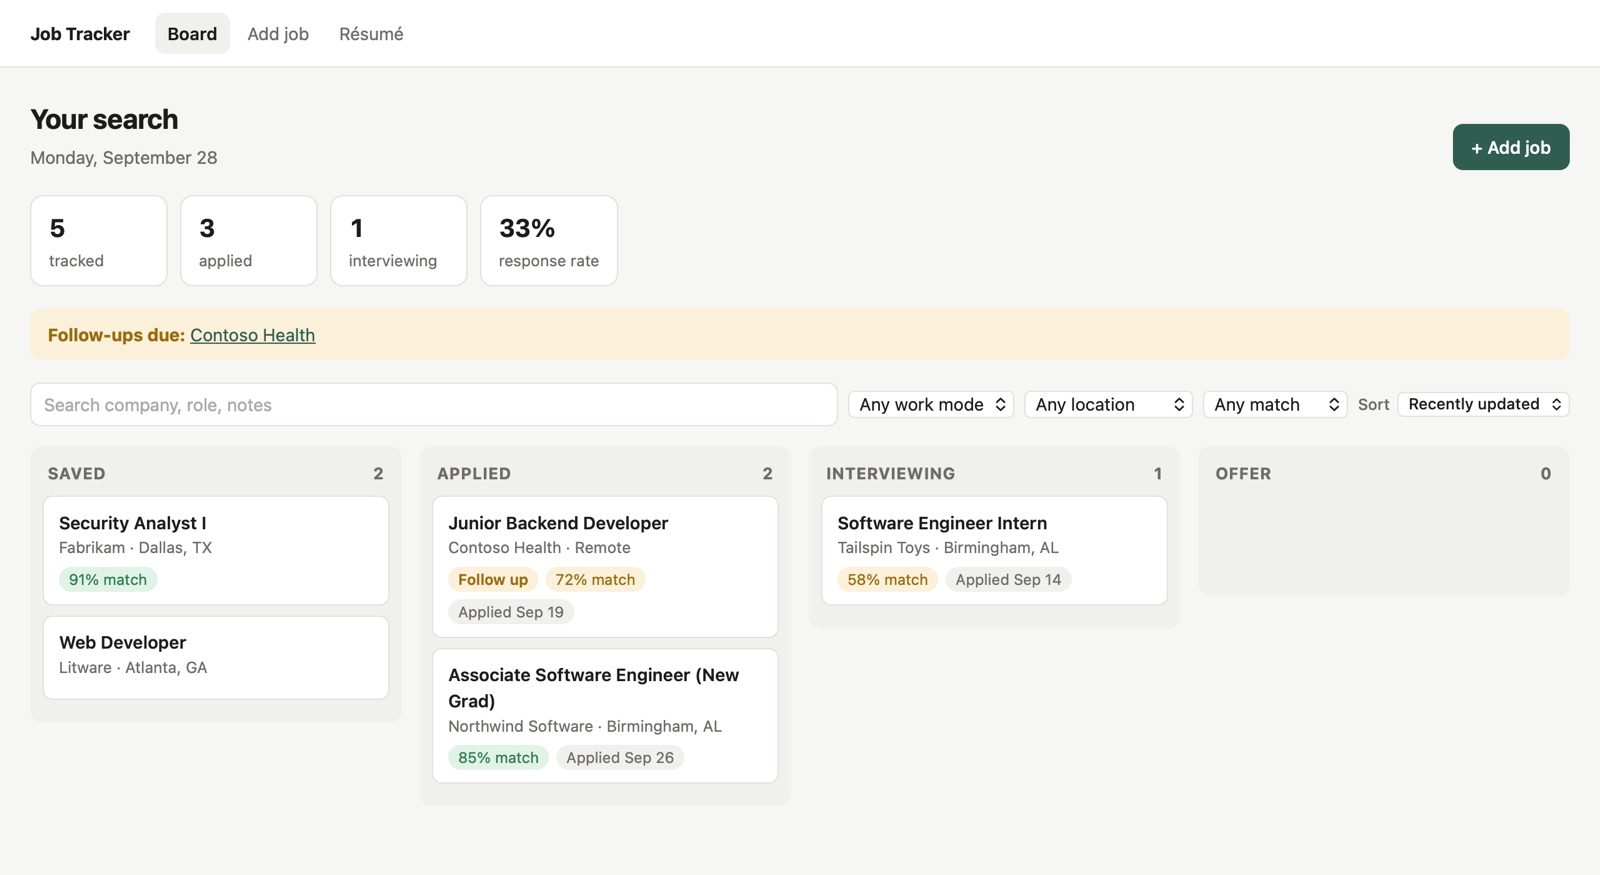Open Associate Software Engineer (New Grad) card

tap(605, 716)
